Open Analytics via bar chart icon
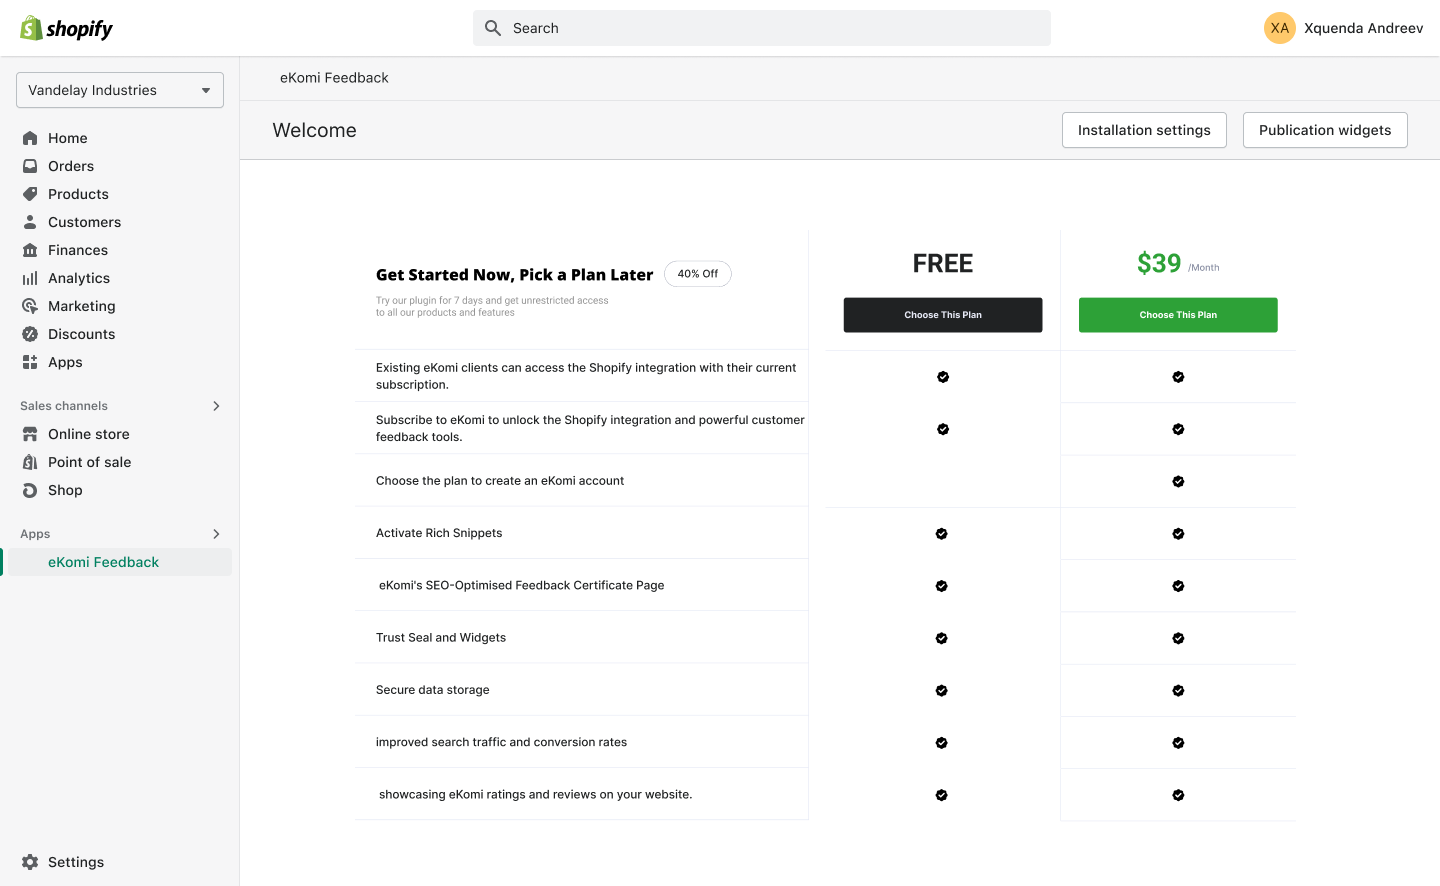Screen dimensions: 1440x886 (30, 278)
